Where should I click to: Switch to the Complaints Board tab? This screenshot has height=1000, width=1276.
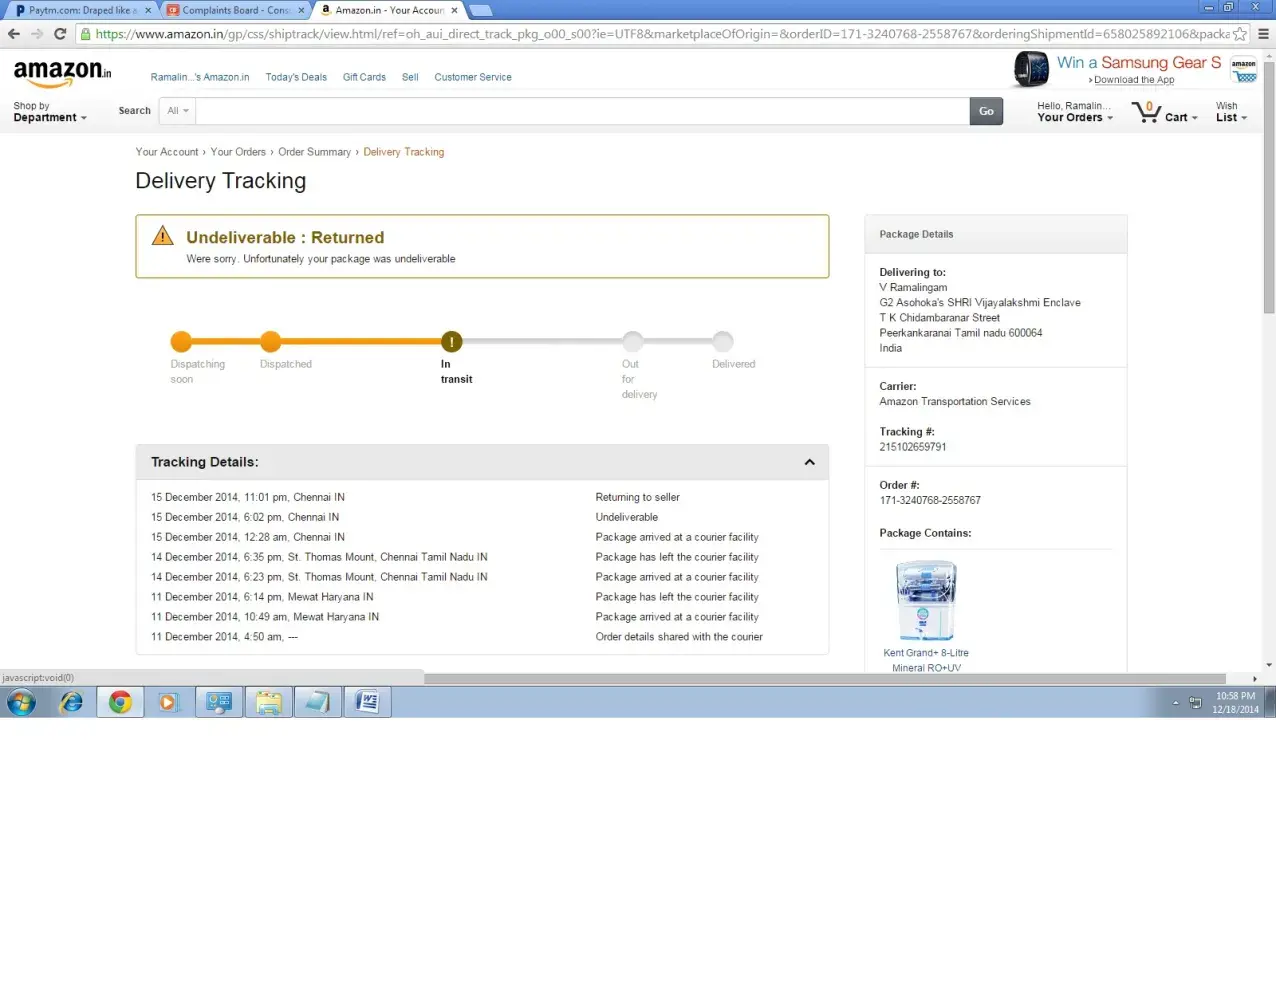point(236,10)
